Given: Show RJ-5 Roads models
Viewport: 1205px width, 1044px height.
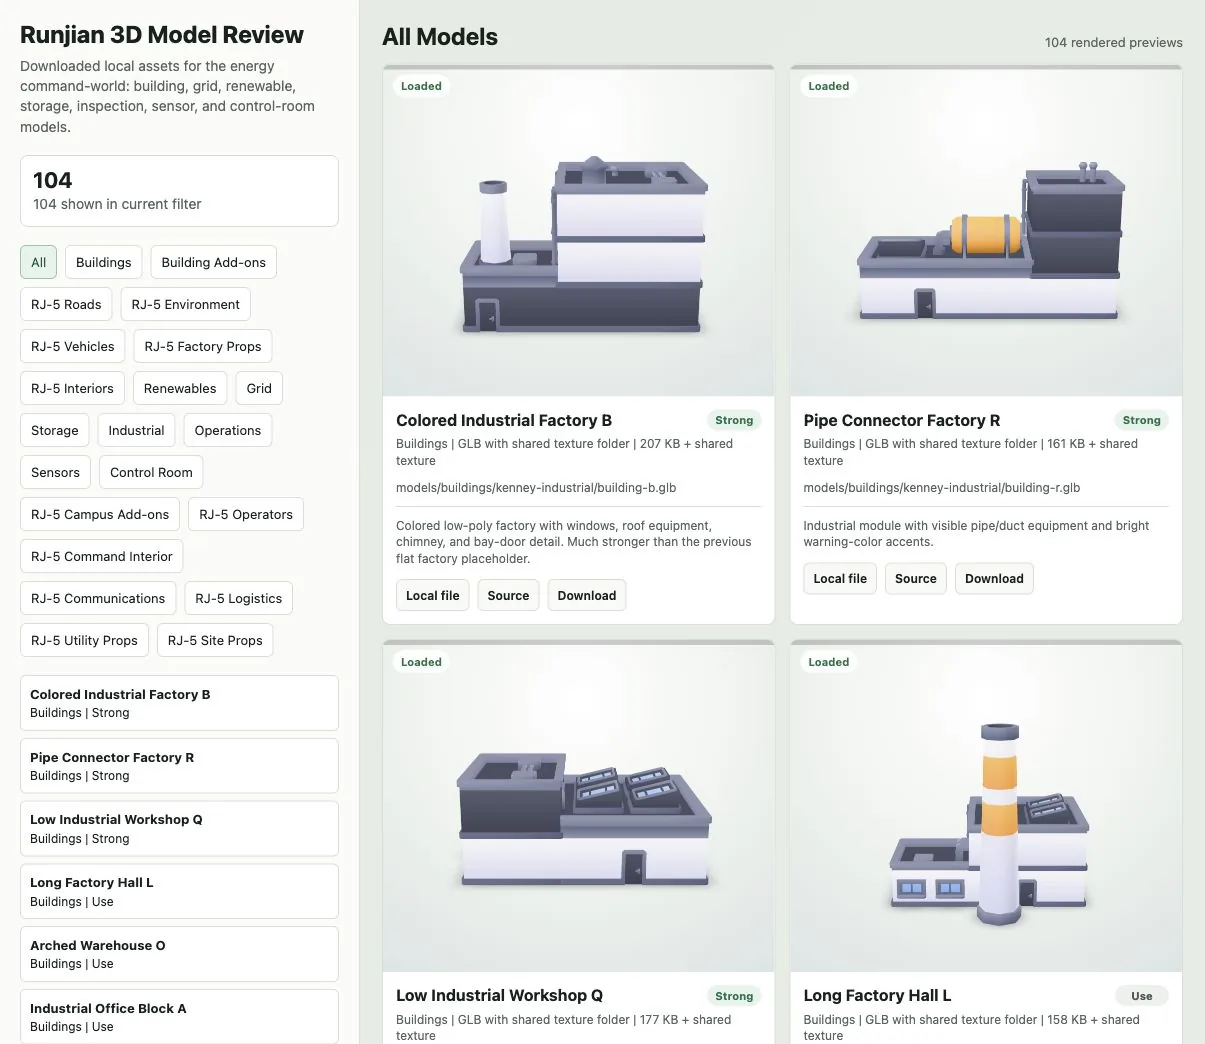Looking at the screenshot, I should [66, 304].
